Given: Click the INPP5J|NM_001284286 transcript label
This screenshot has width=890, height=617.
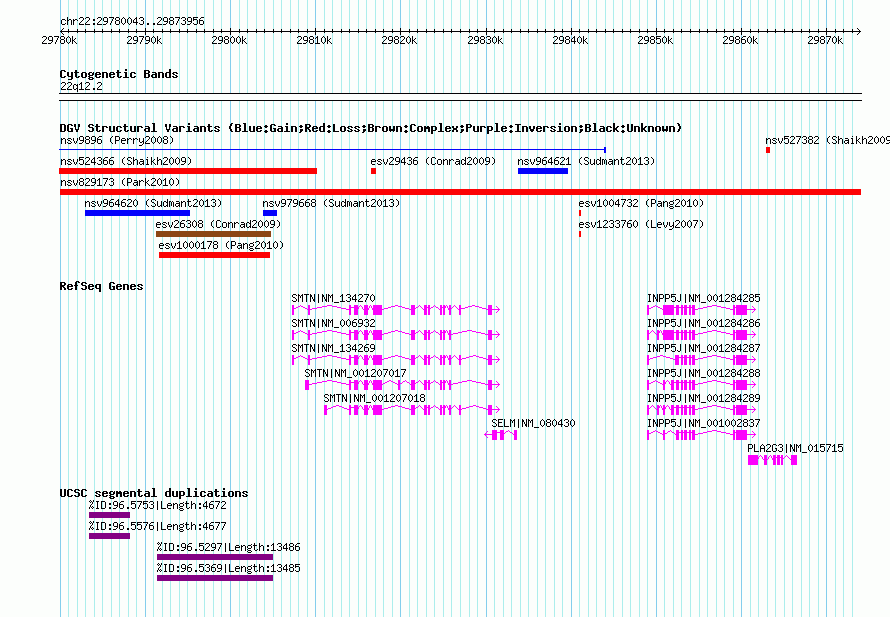Looking at the screenshot, I should pyautogui.click(x=704, y=323).
